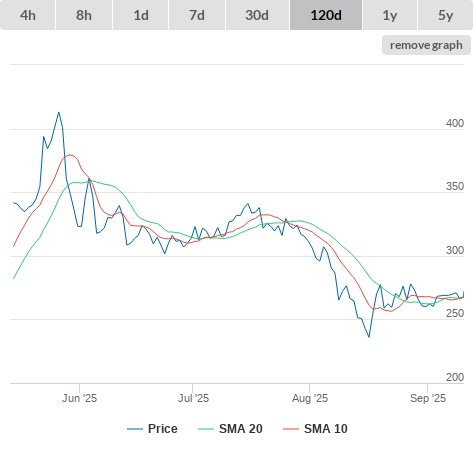View the 5y price range
The image size is (474, 455).
coord(445,15)
